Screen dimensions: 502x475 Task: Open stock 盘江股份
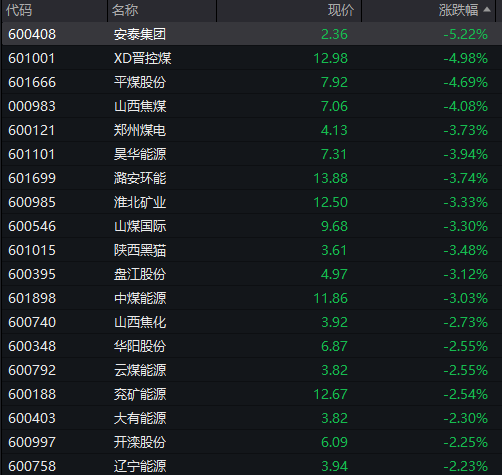click(140, 274)
